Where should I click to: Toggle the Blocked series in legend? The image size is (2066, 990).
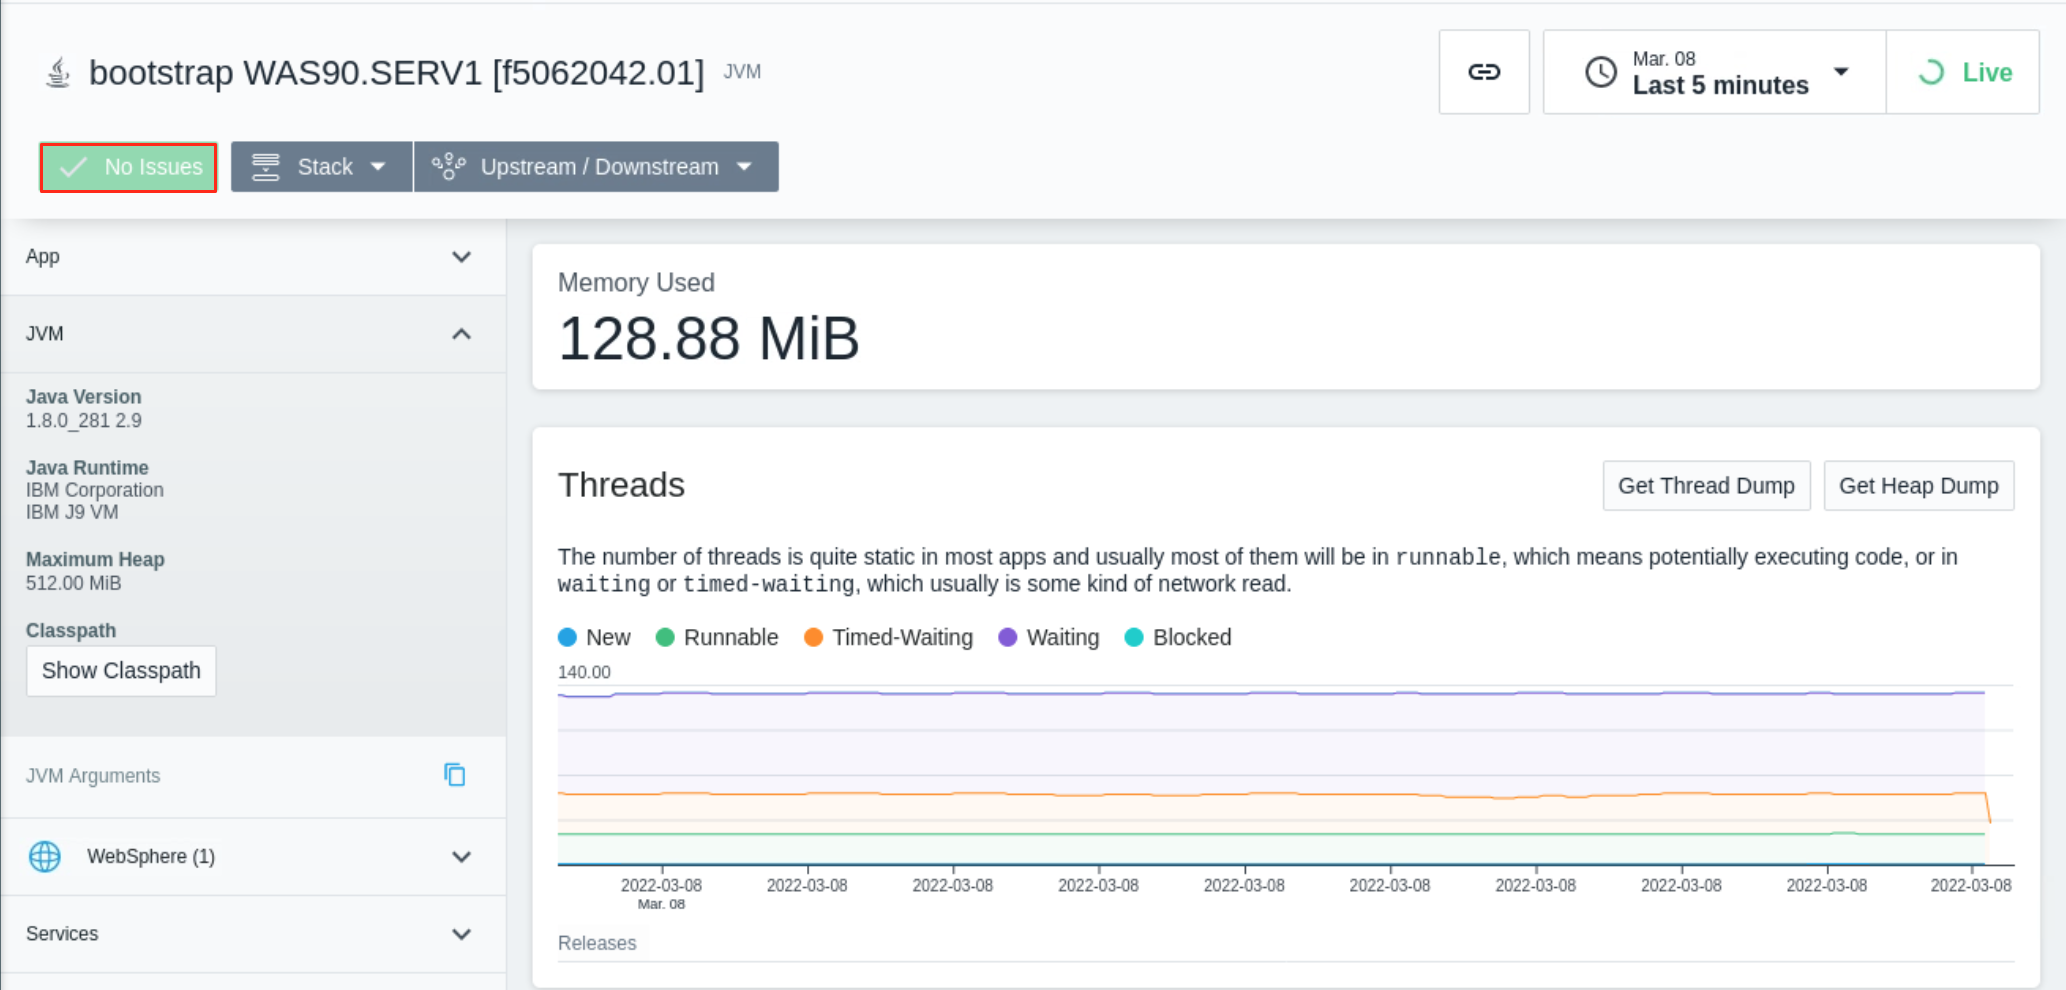[1178, 638]
